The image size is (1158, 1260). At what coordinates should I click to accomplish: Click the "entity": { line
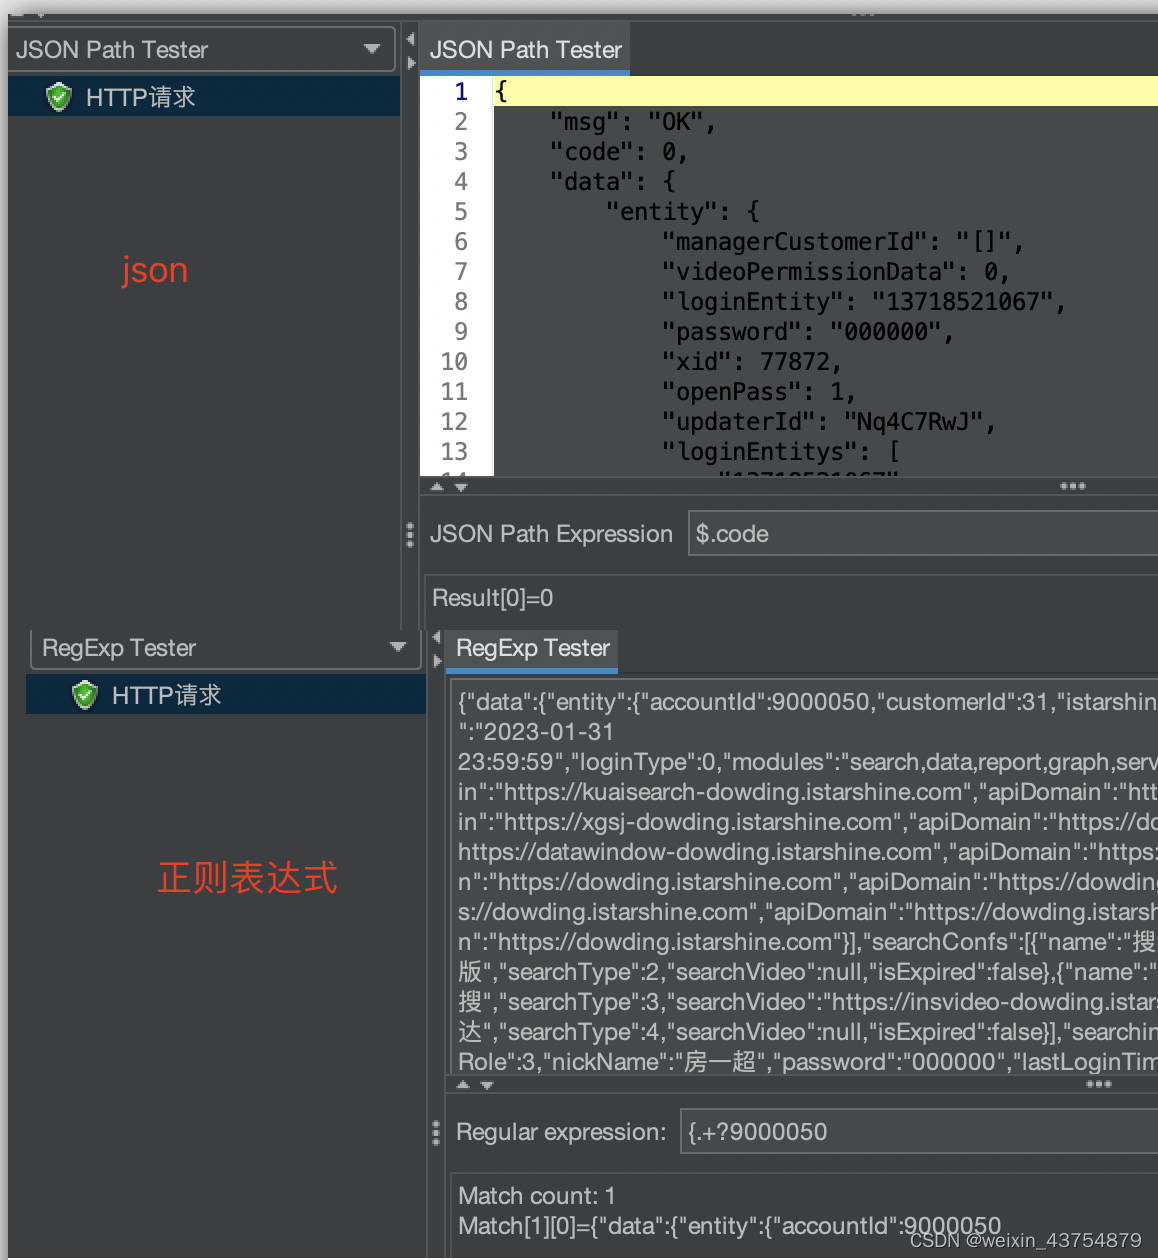683,212
